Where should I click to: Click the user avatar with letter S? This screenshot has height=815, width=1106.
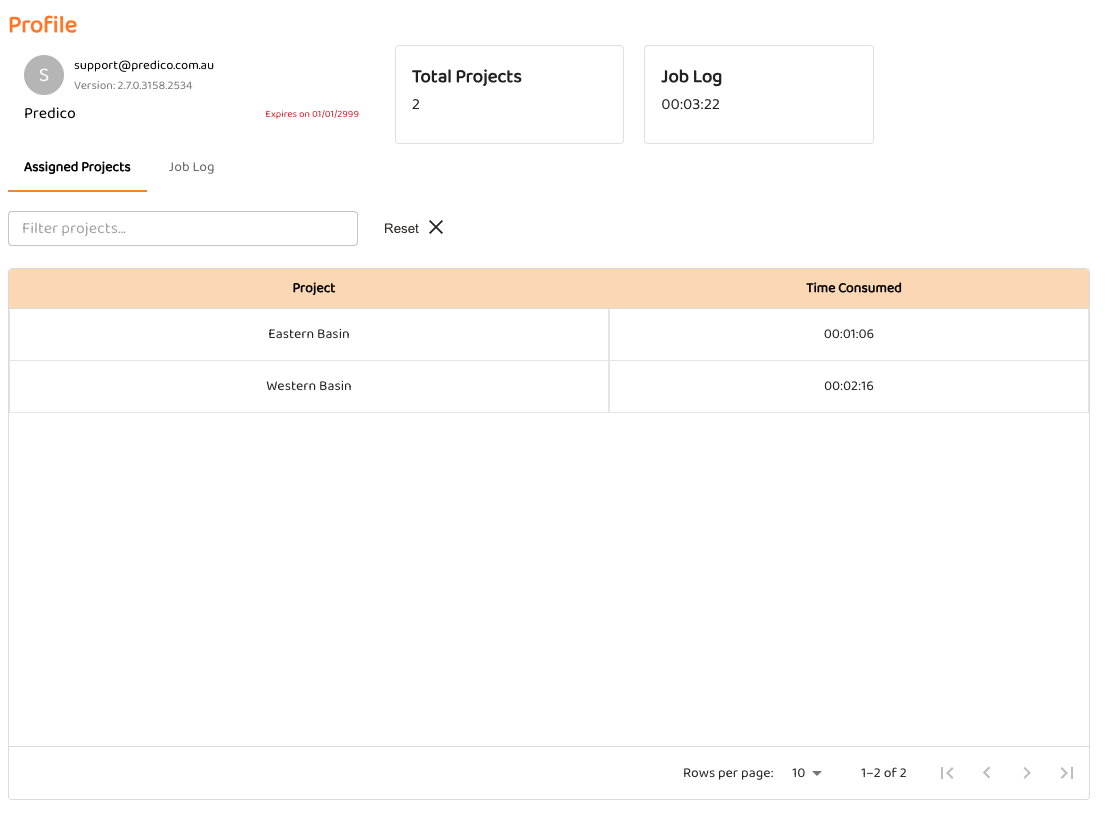click(x=44, y=75)
